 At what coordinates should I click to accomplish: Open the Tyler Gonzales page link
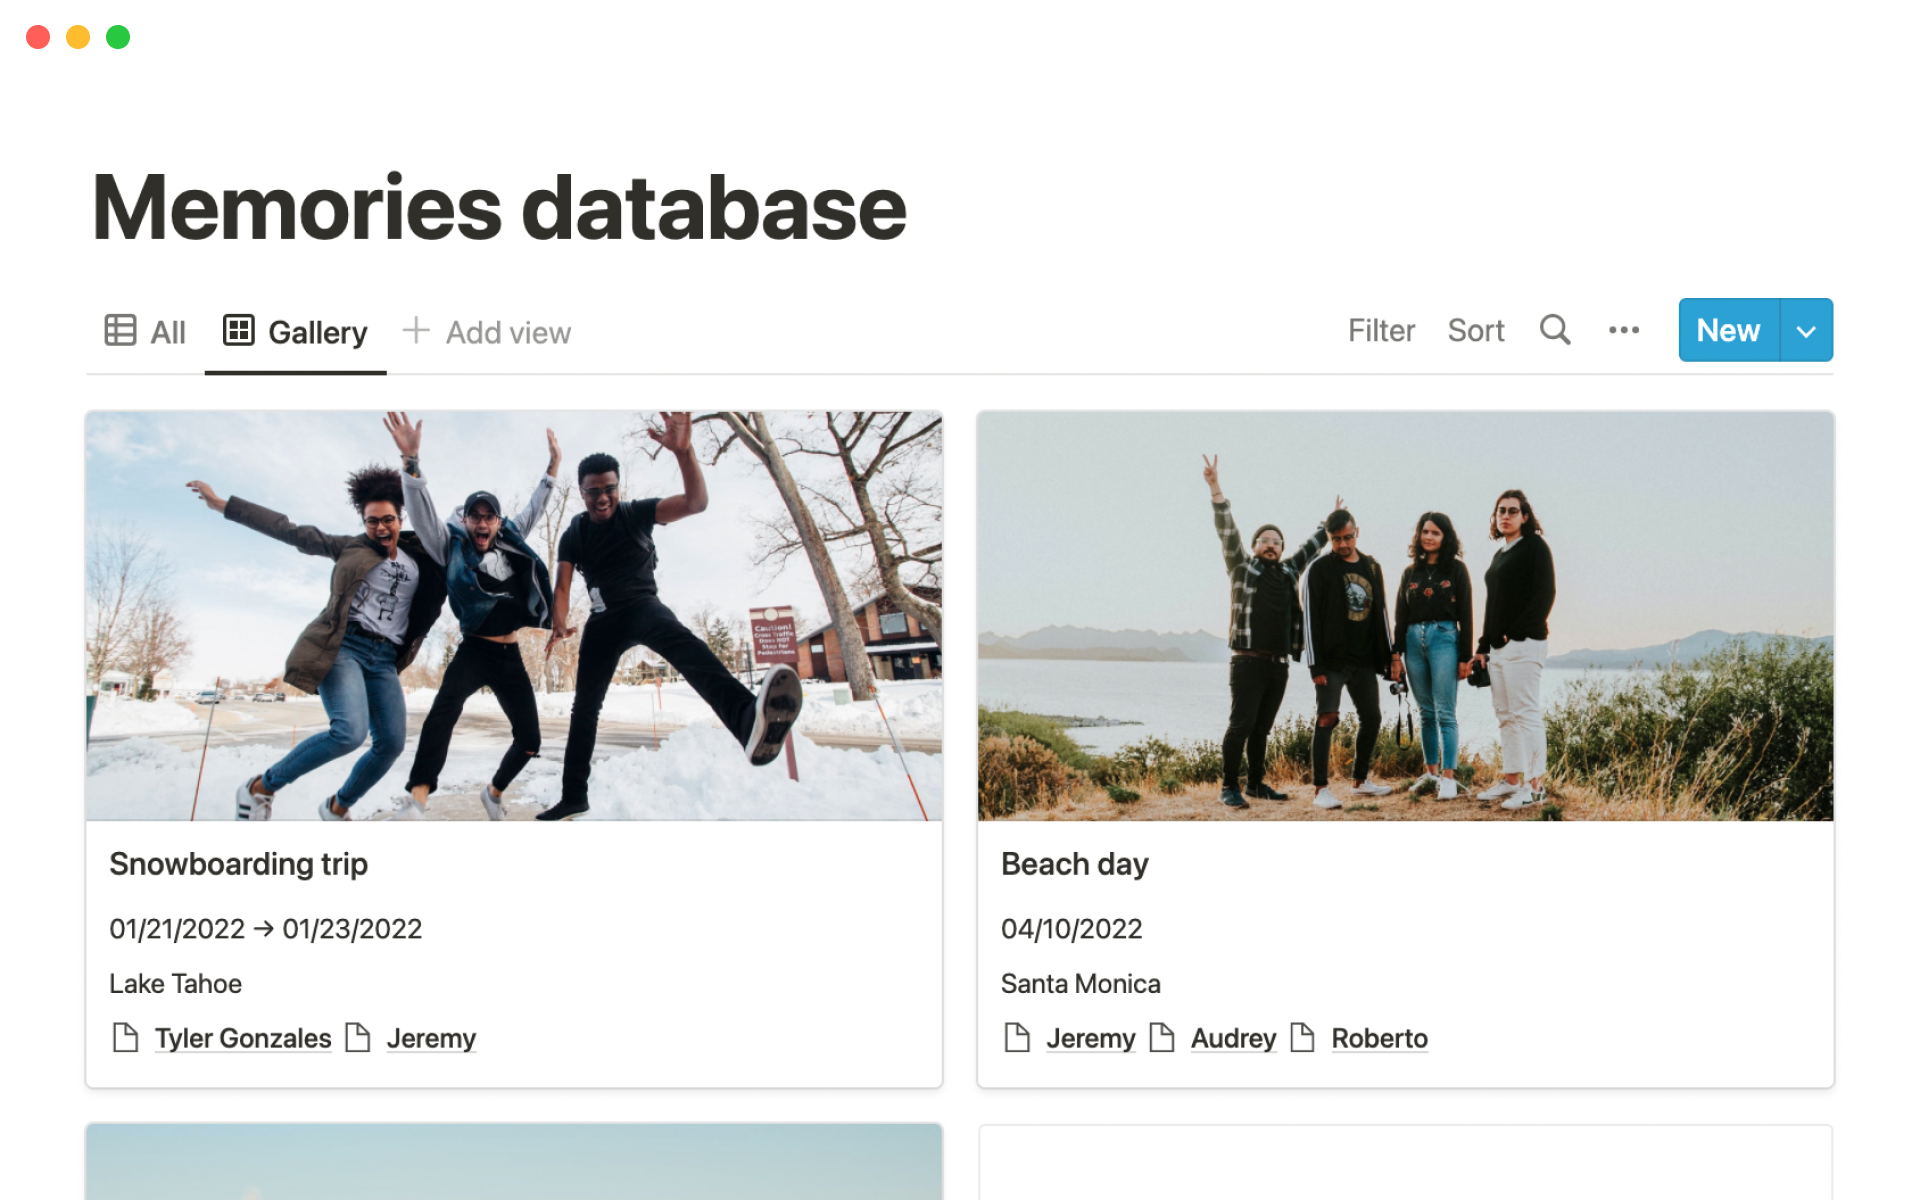(x=243, y=1038)
